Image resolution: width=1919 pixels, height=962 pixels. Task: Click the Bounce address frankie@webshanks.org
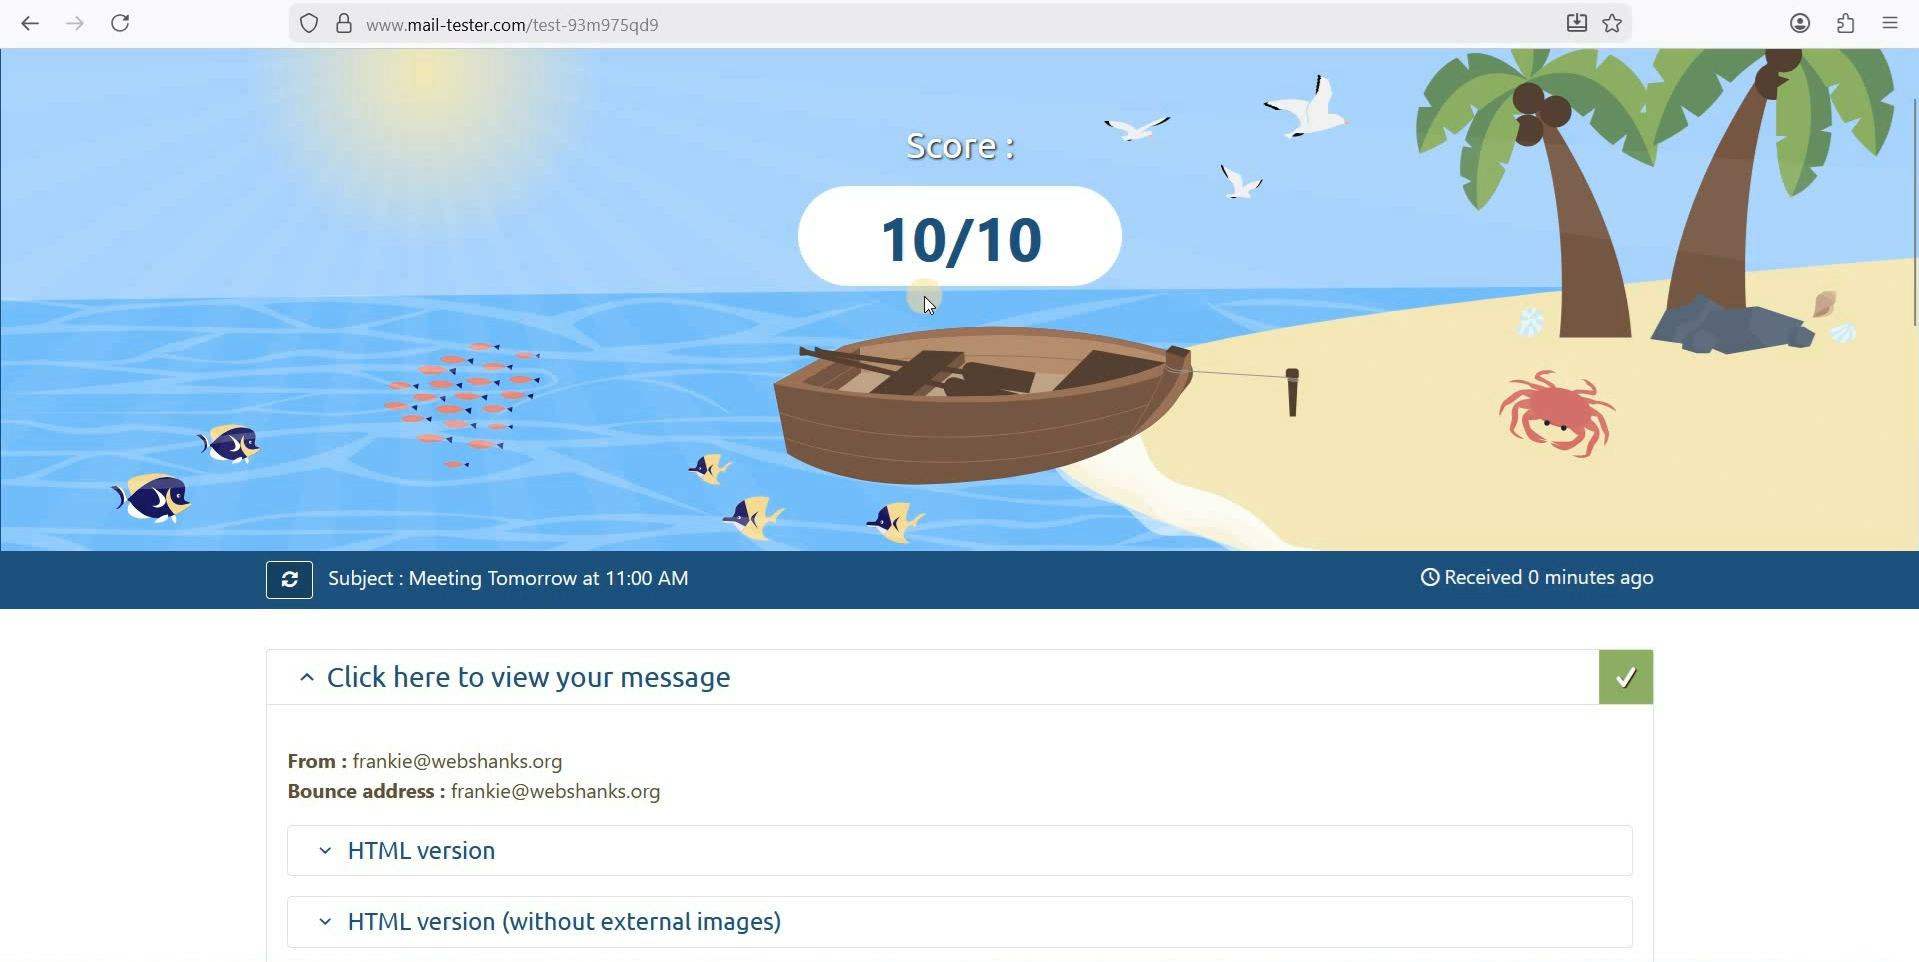pyautogui.click(x=556, y=792)
